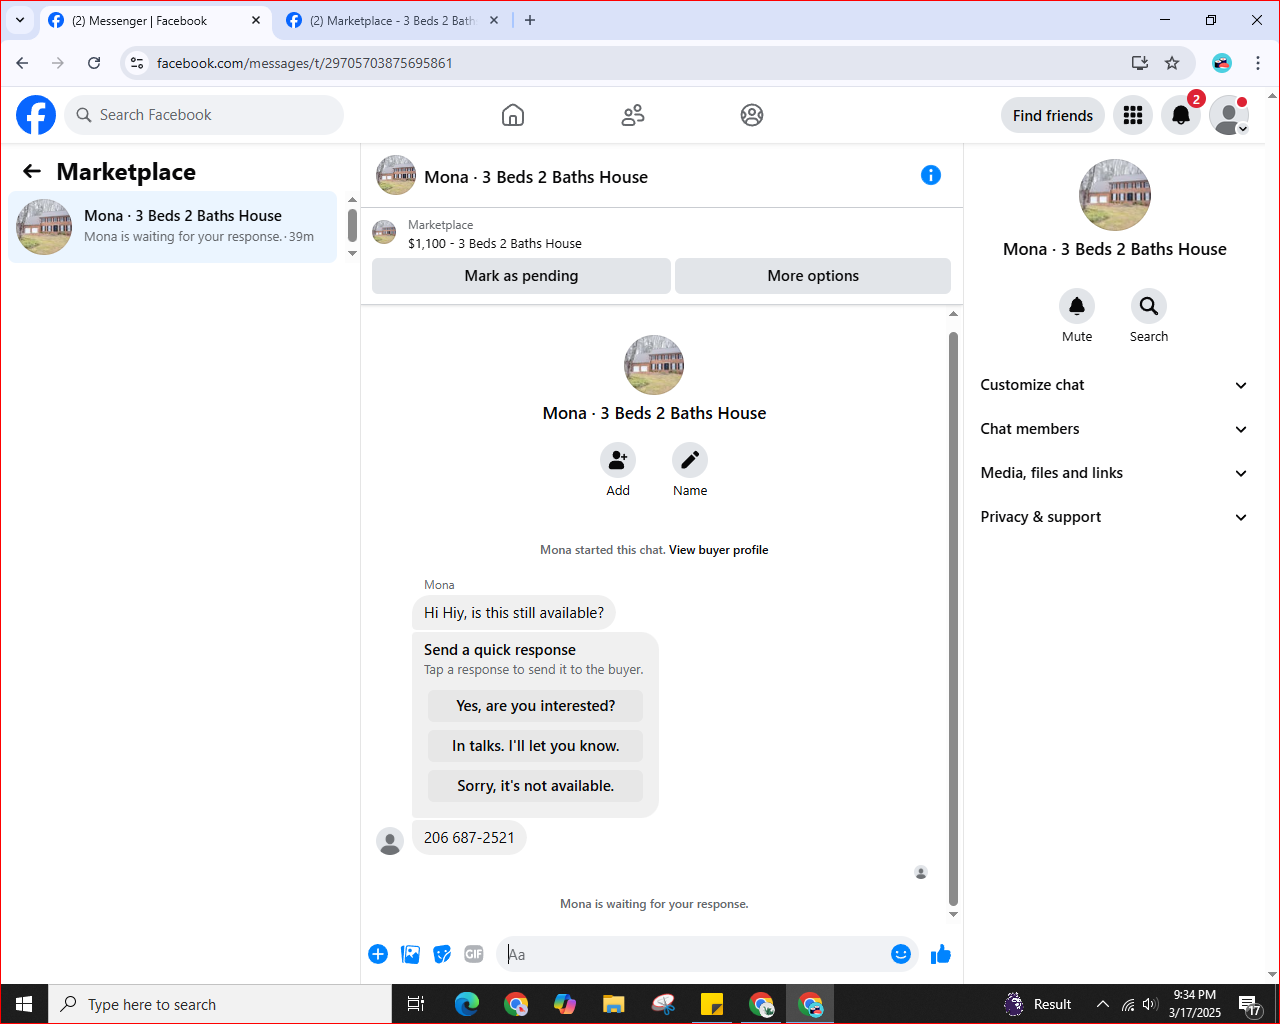Image resolution: width=1280 pixels, height=1024 pixels.
Task: Open View buyer profile link
Action: tap(719, 550)
